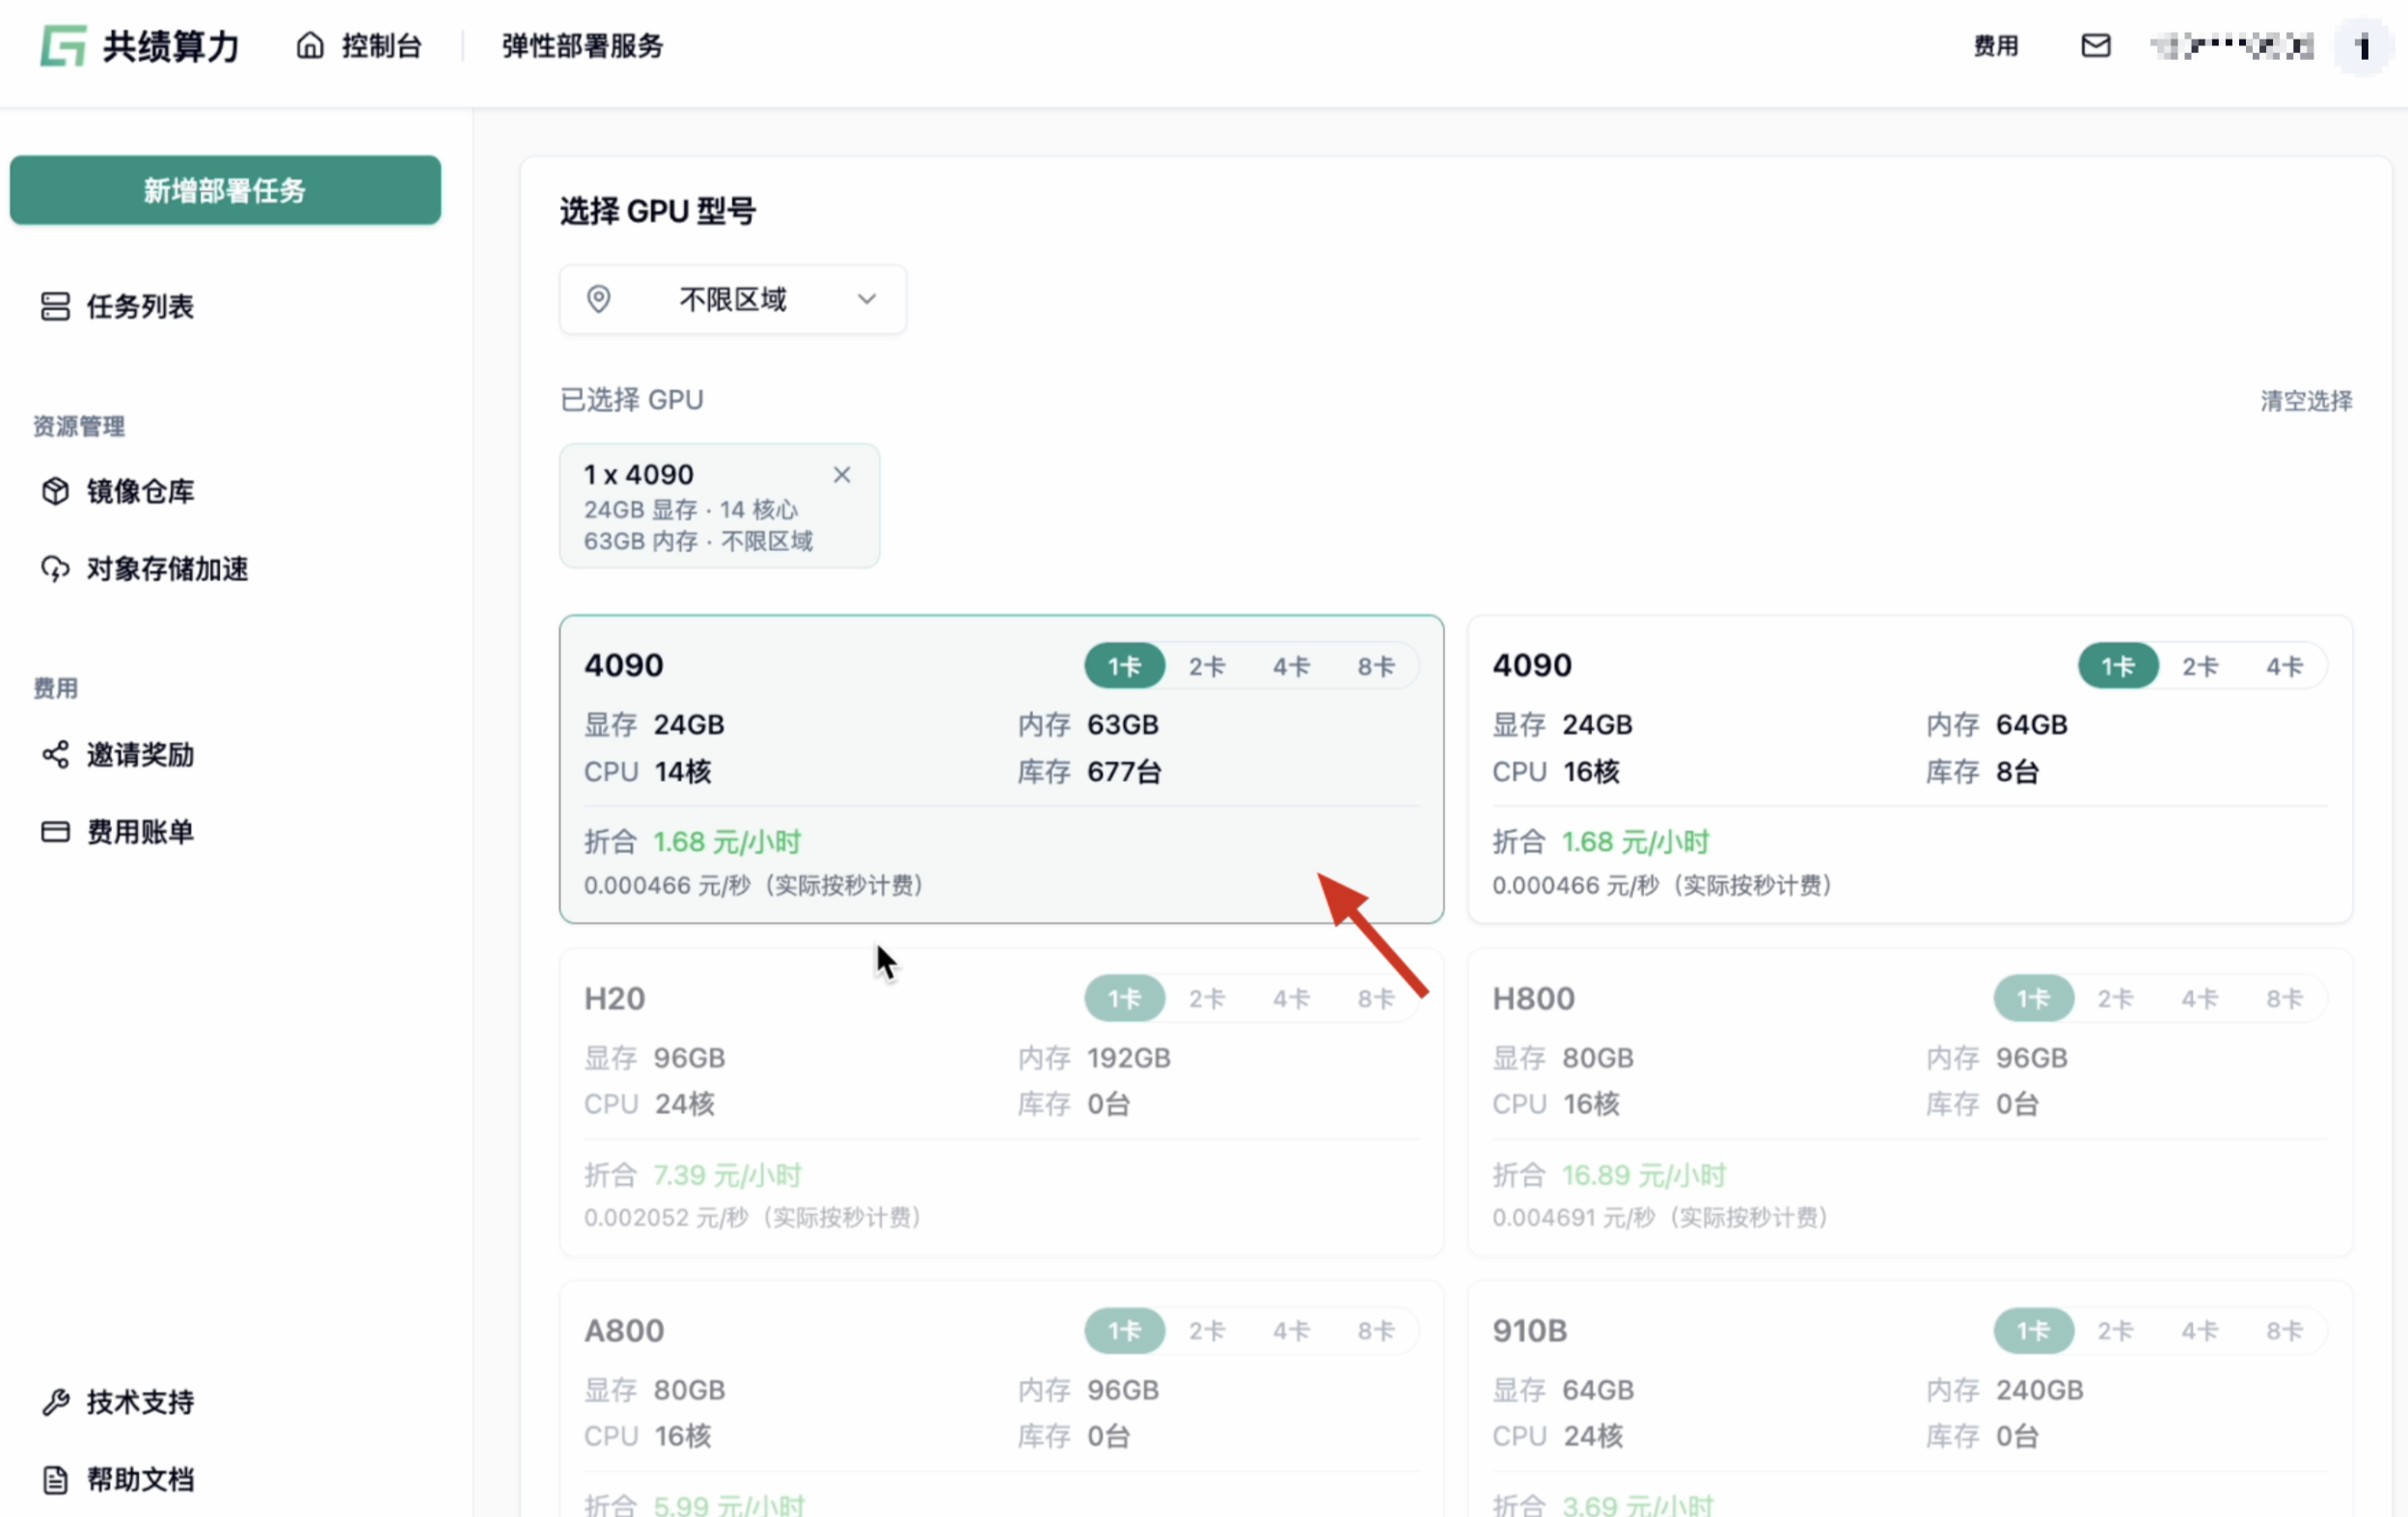Click the 对象存储加速 cloud icon
2408x1517 pixels.
point(55,568)
